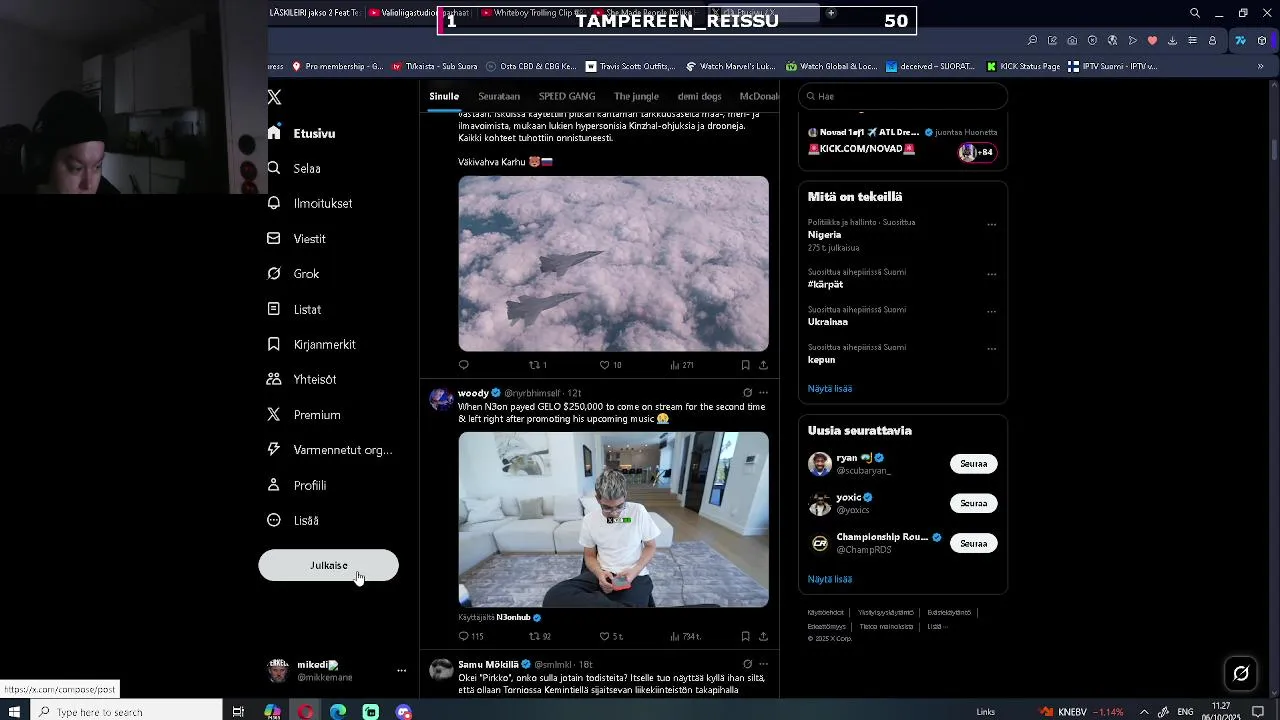The image size is (1280, 720).
Task: Open the Nigeria trending topic
Action: [824, 235]
